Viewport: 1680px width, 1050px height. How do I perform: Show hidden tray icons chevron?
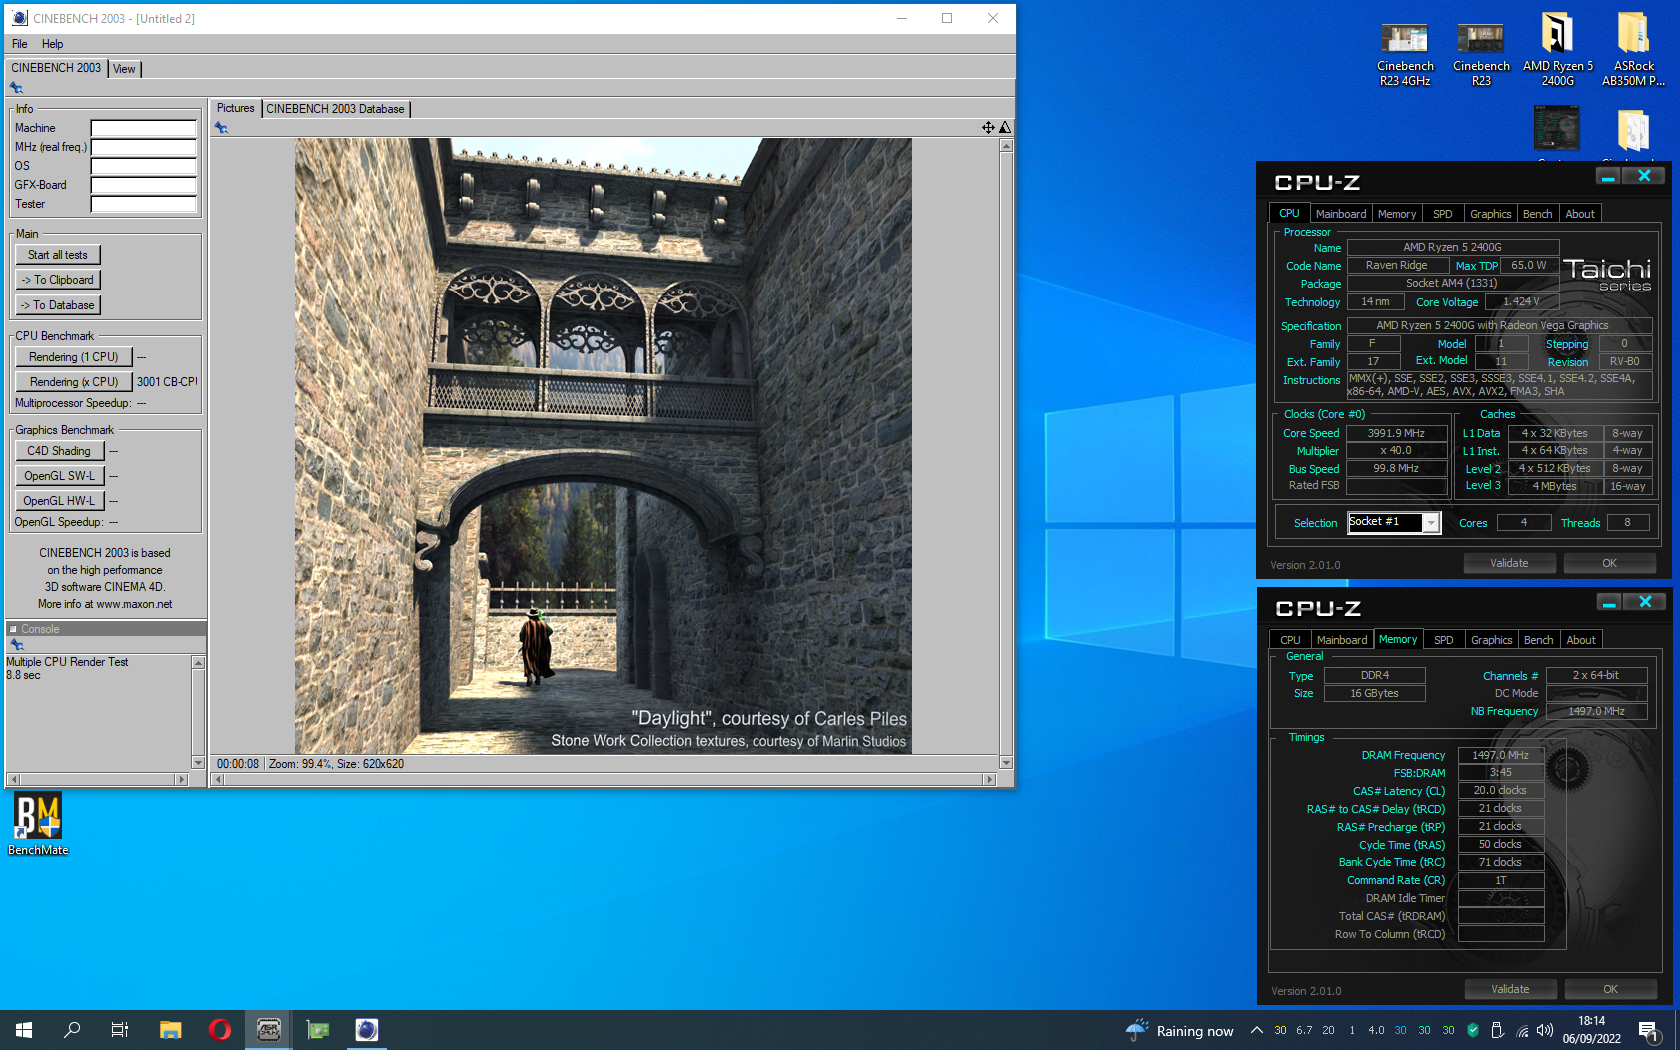tap(1256, 1030)
